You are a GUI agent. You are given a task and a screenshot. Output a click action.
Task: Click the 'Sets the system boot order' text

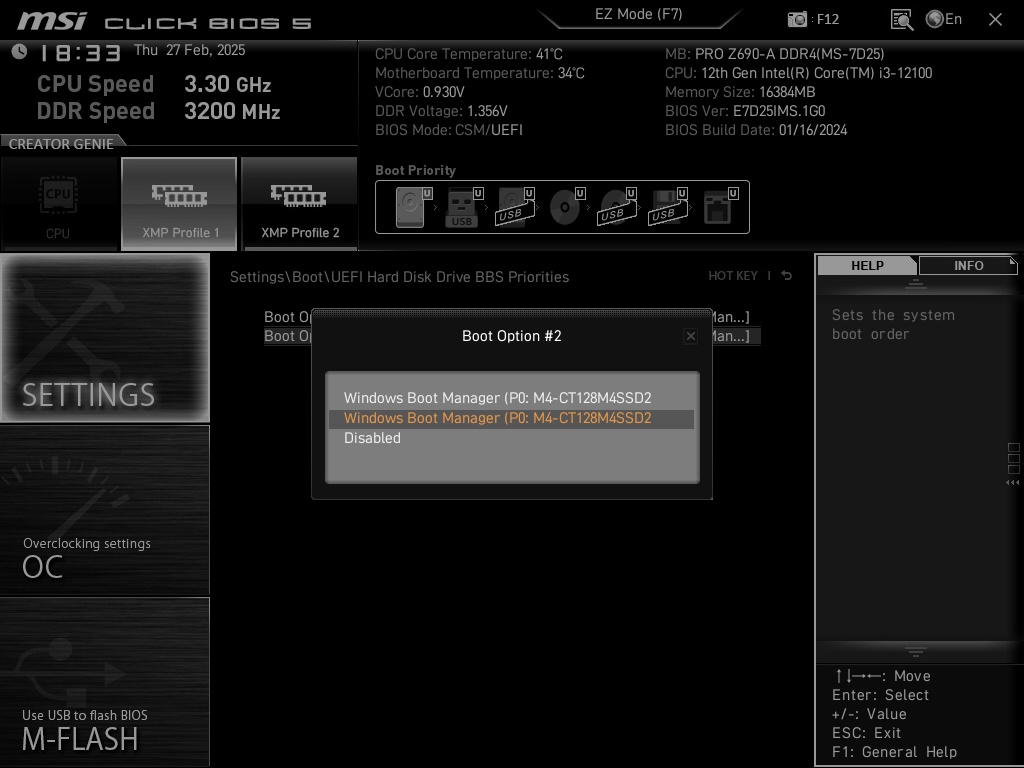point(893,325)
